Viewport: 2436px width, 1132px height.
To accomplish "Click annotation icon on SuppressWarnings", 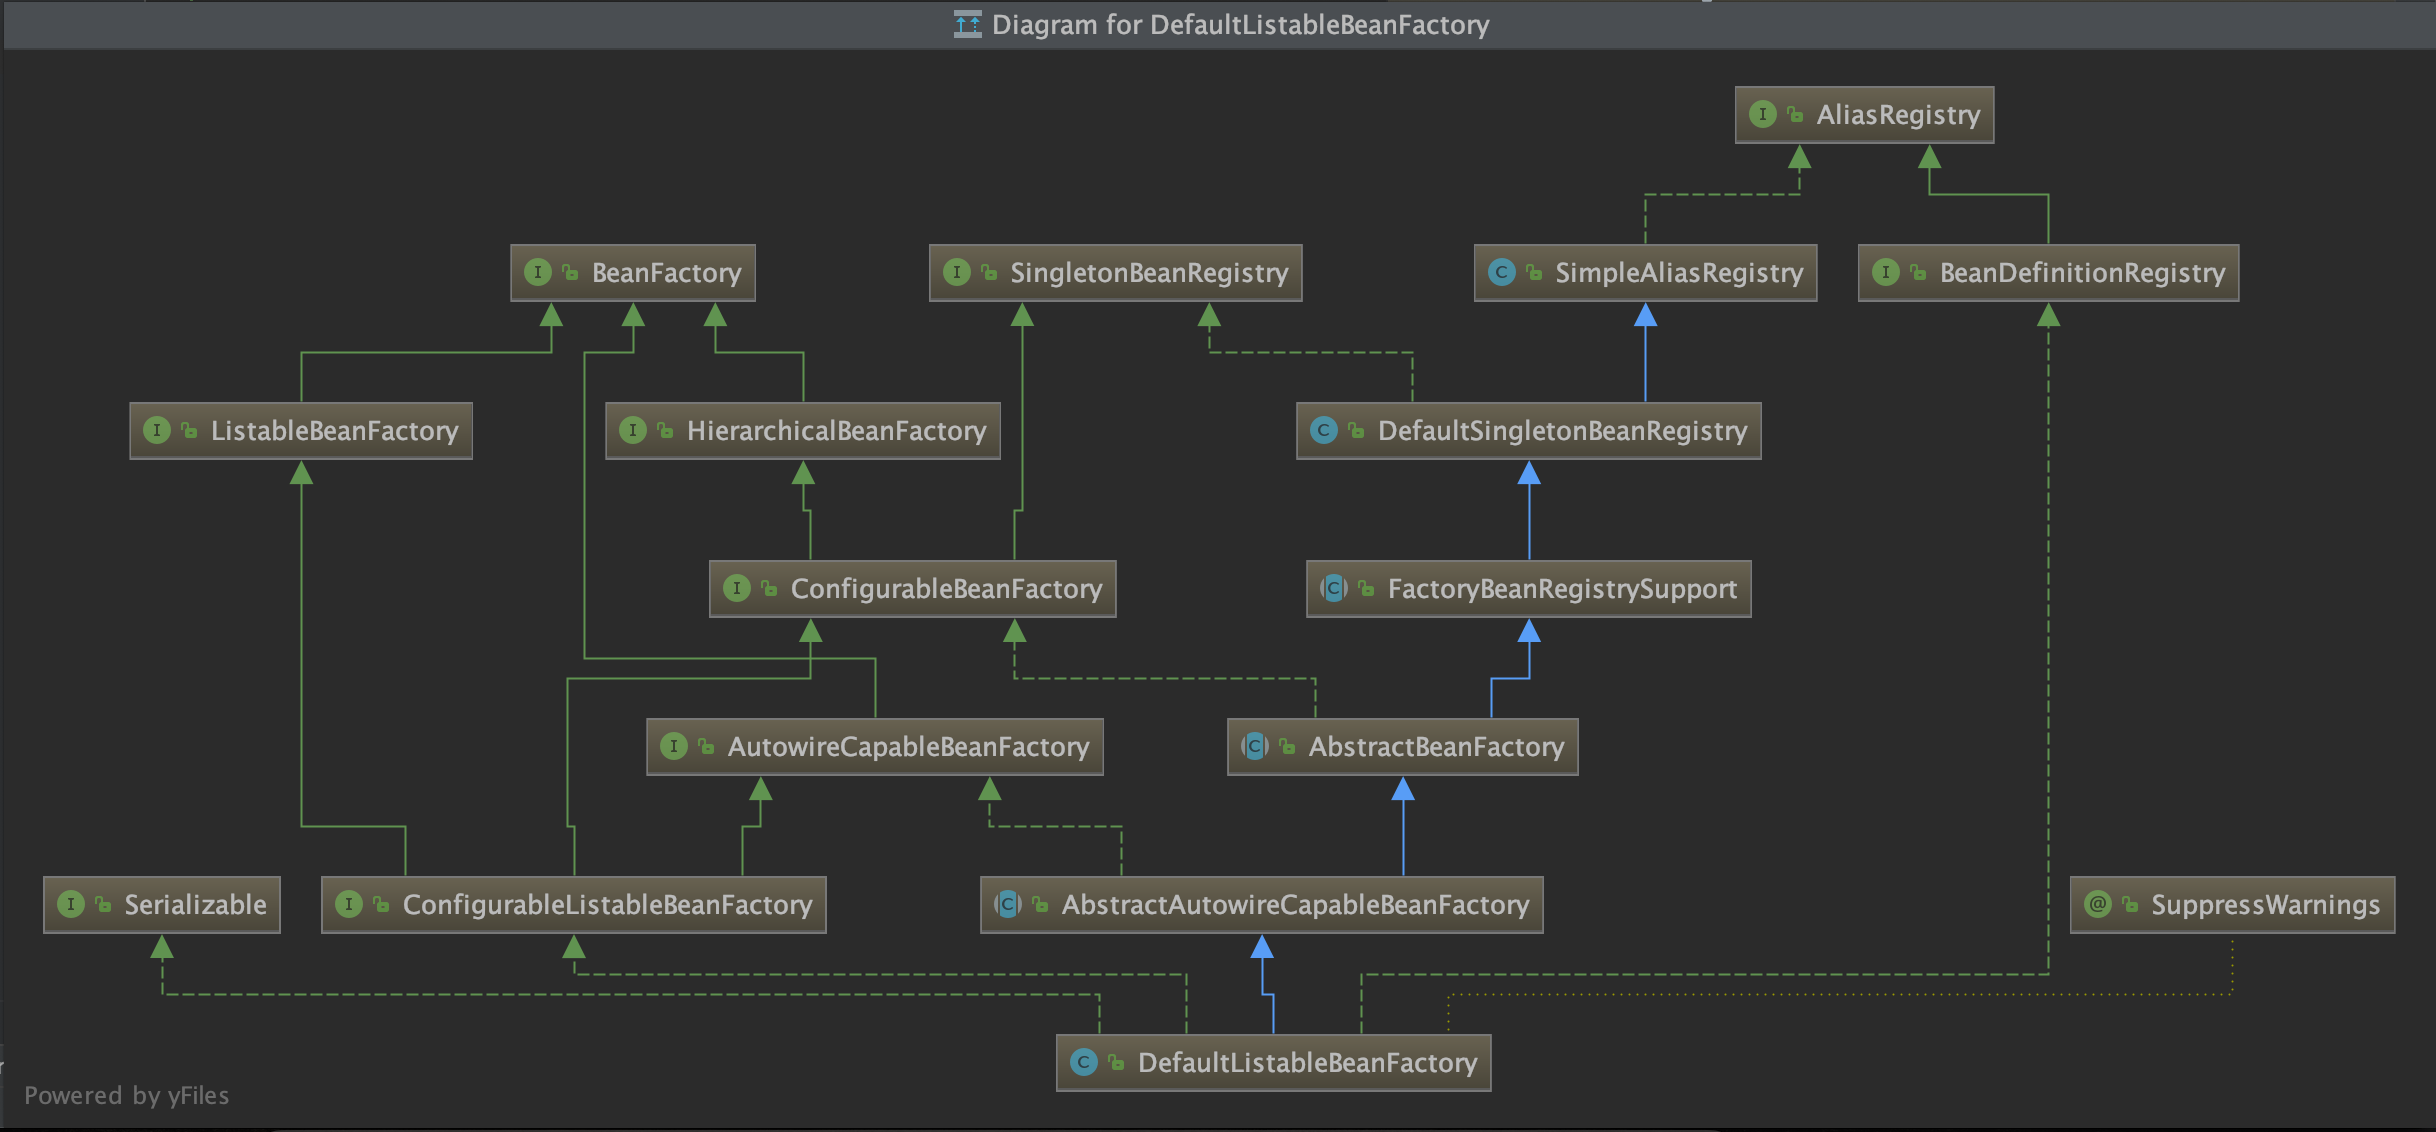I will 2098,905.
